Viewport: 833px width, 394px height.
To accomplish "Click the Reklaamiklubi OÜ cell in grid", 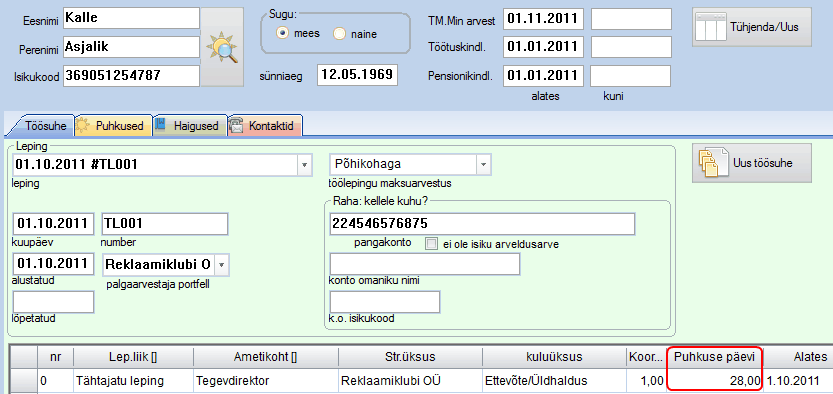I will [x=410, y=381].
